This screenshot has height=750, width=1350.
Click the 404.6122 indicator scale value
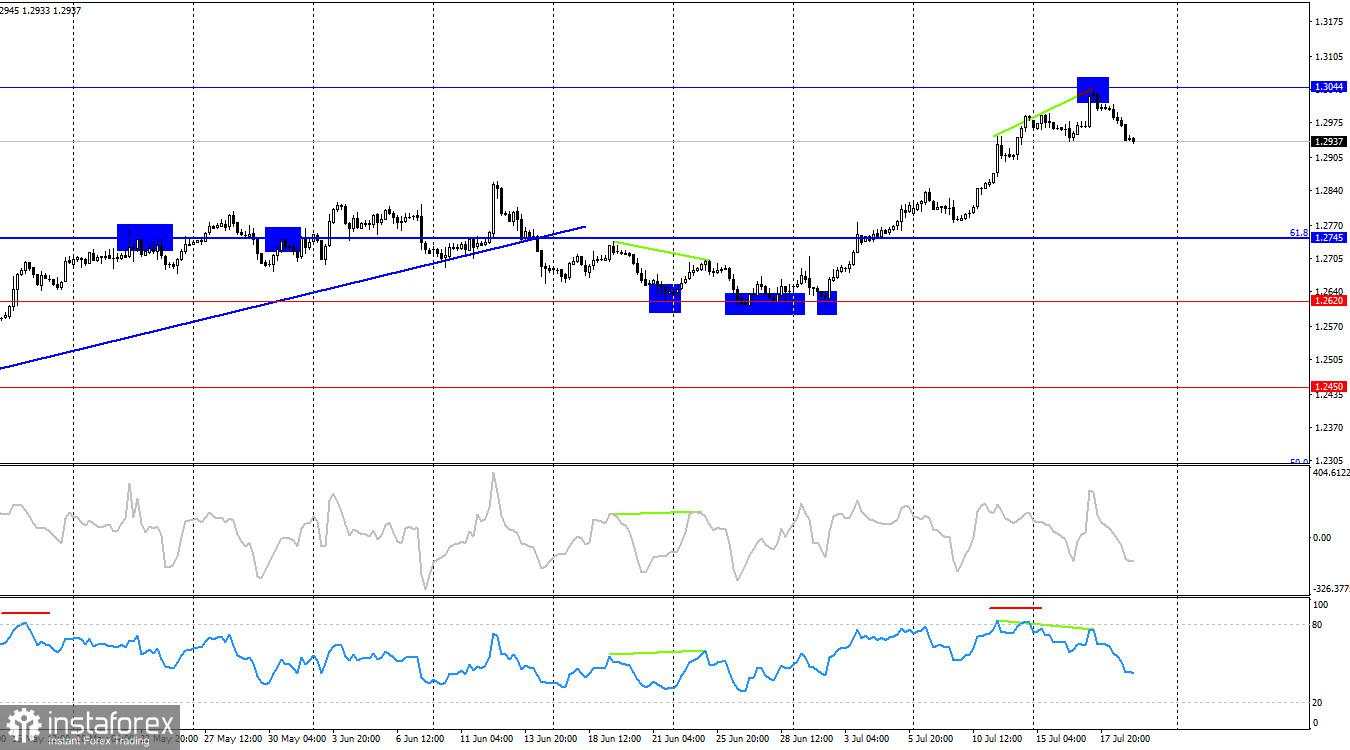click(x=1331, y=472)
